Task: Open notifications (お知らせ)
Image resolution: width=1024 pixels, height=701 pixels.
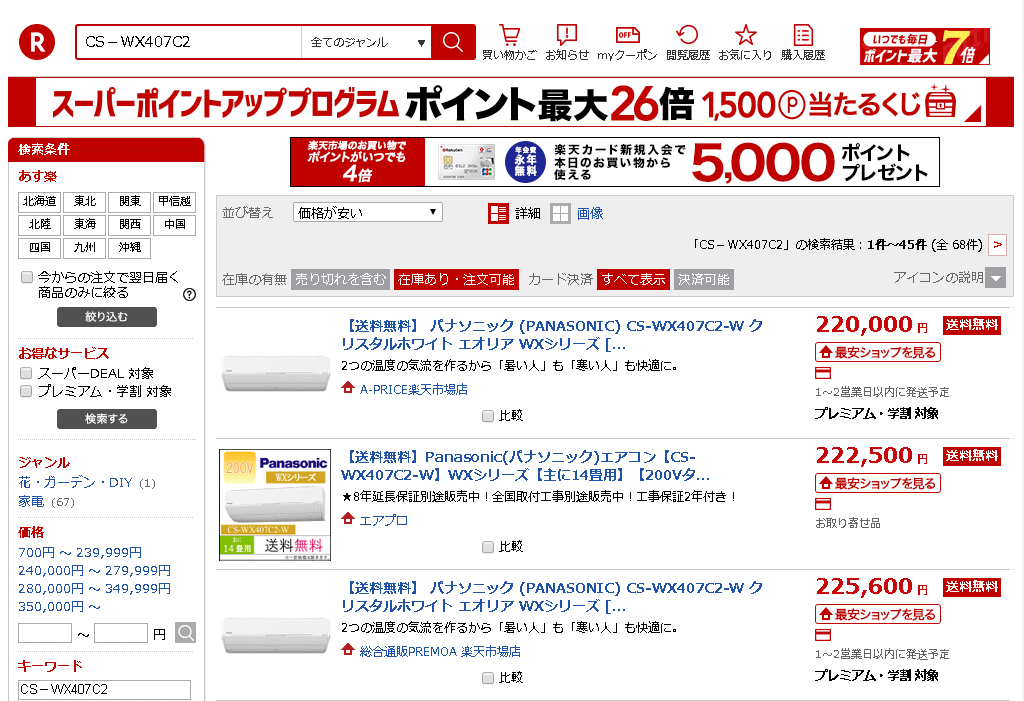Action: (567, 42)
